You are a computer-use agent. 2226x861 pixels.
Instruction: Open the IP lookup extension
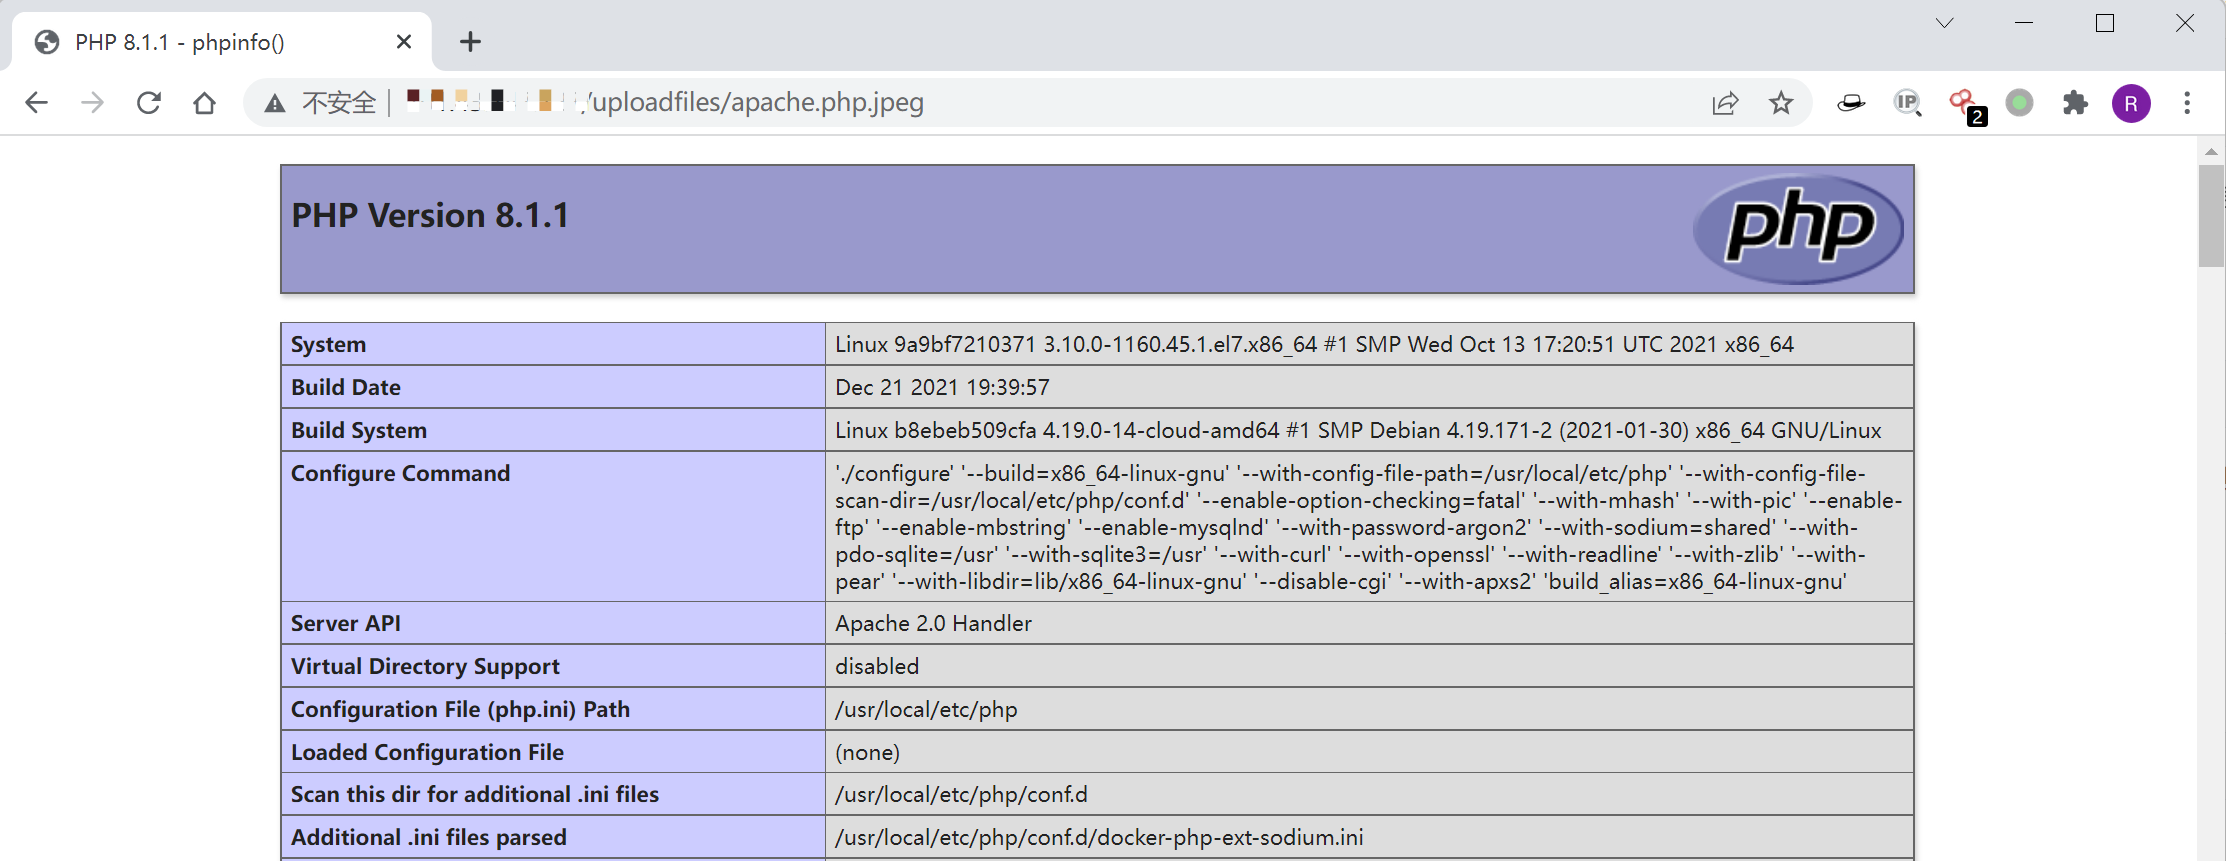(x=1907, y=103)
